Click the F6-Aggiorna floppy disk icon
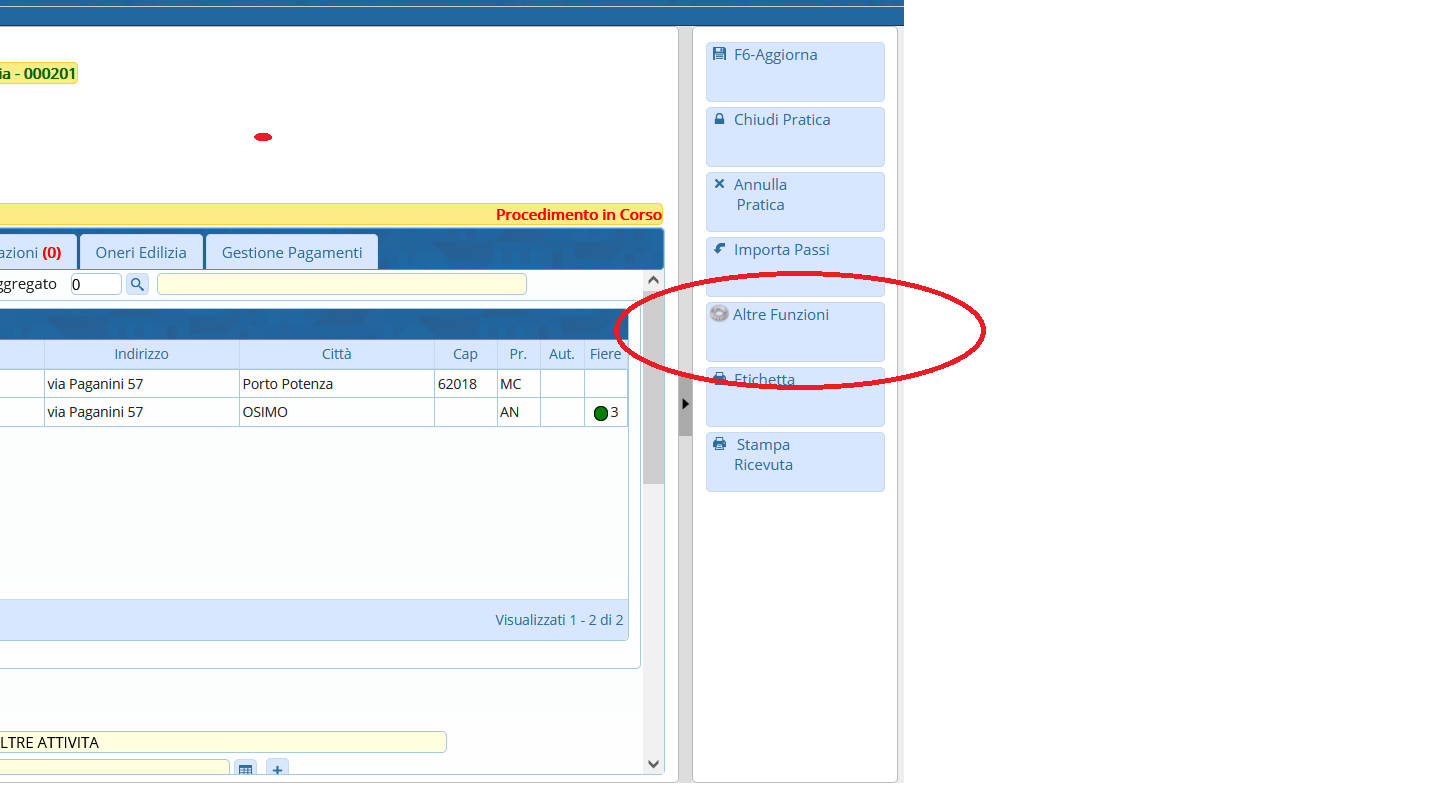 tap(719, 55)
